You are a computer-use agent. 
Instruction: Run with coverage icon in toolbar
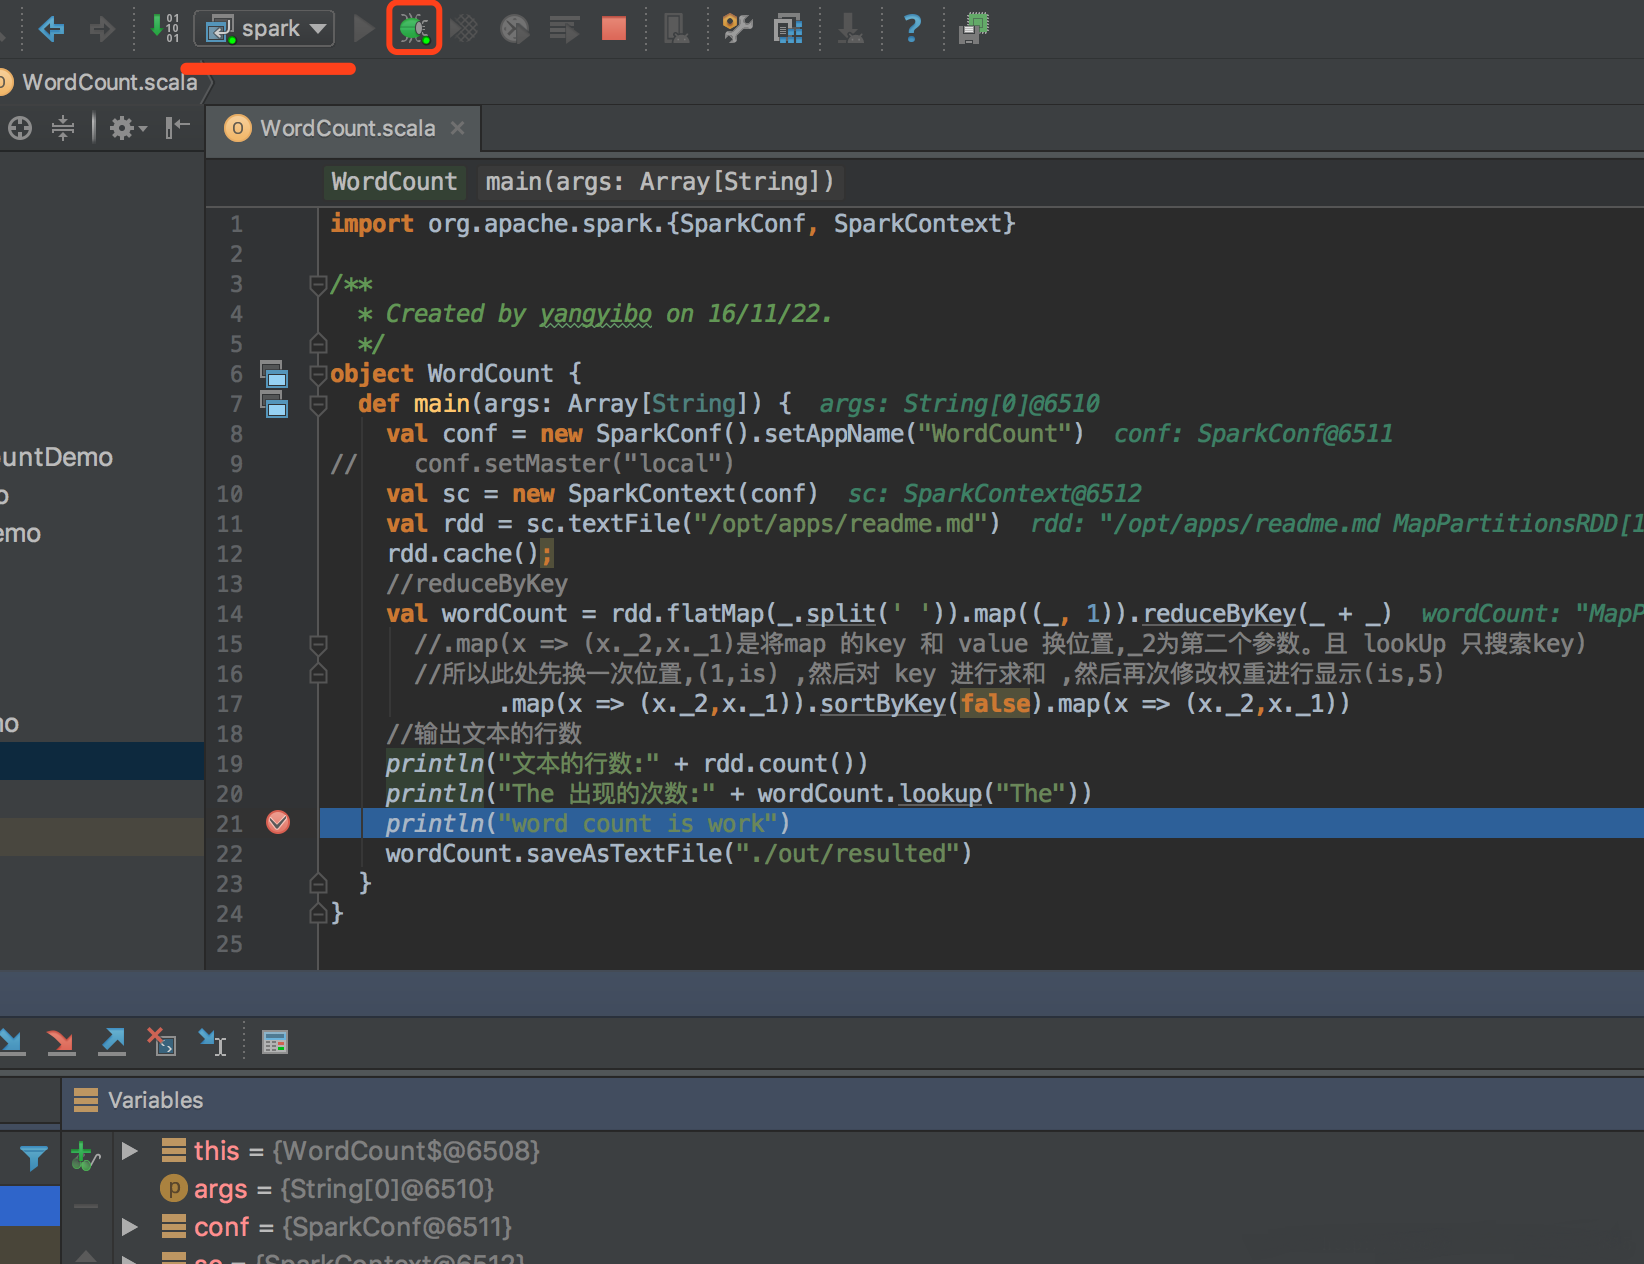coord(464,28)
